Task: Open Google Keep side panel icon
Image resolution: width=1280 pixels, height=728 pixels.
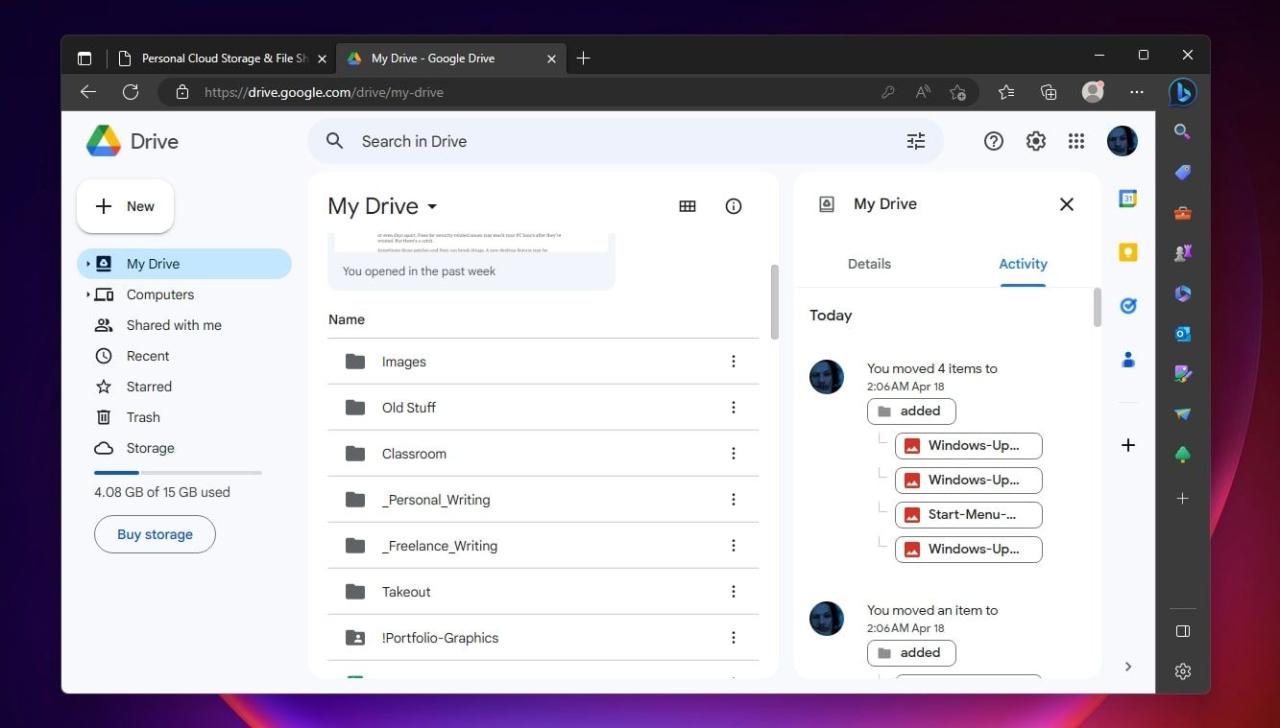Action: click(1128, 252)
